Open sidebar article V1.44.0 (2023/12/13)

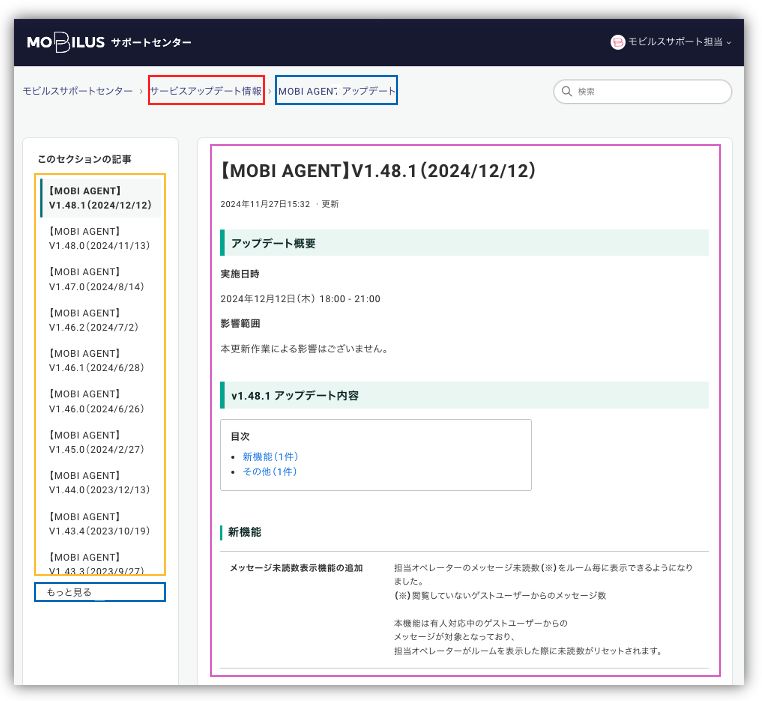pos(100,482)
